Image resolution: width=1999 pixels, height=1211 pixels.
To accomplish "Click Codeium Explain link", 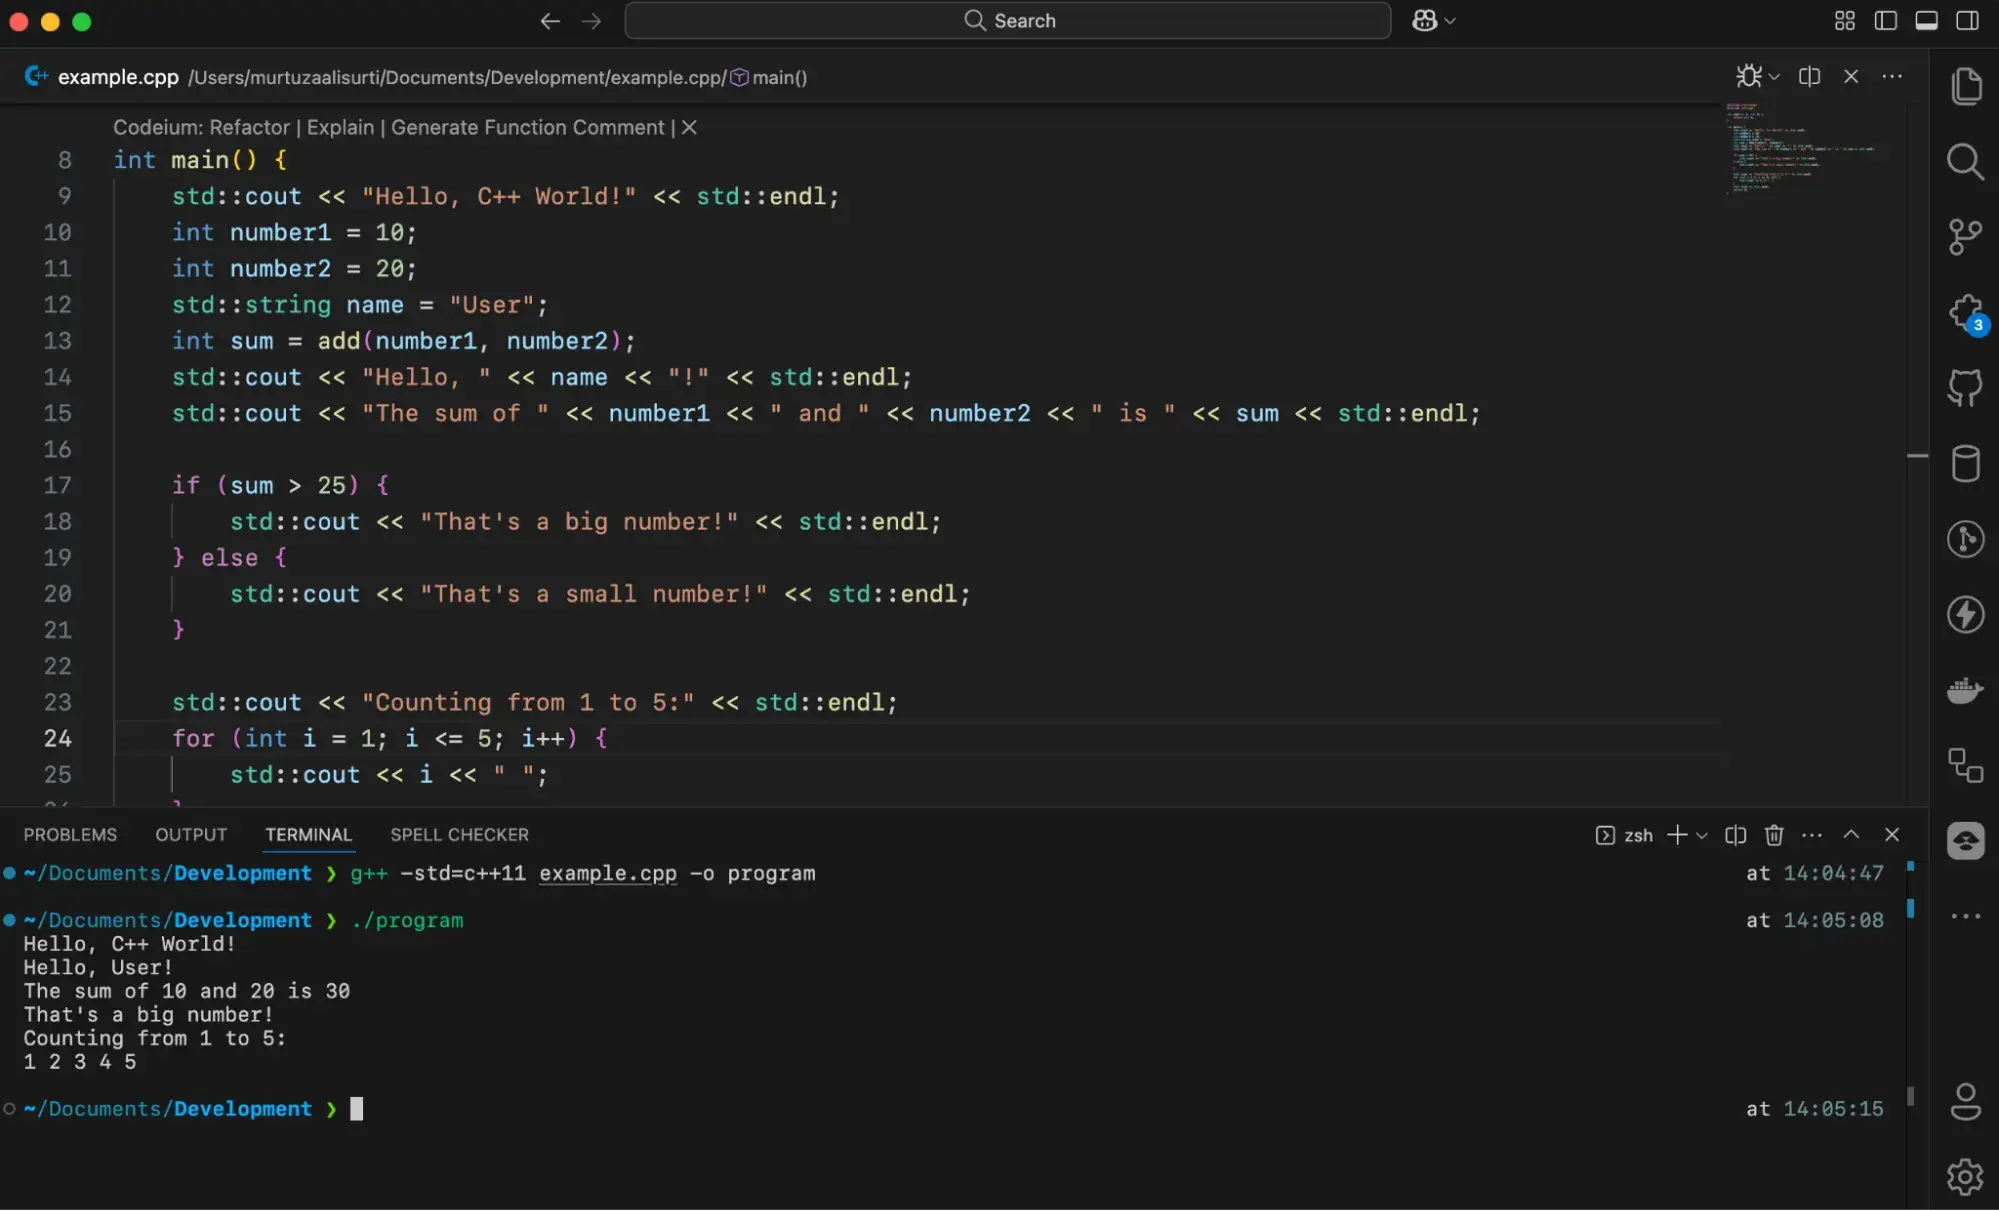I will pyautogui.click(x=340, y=127).
